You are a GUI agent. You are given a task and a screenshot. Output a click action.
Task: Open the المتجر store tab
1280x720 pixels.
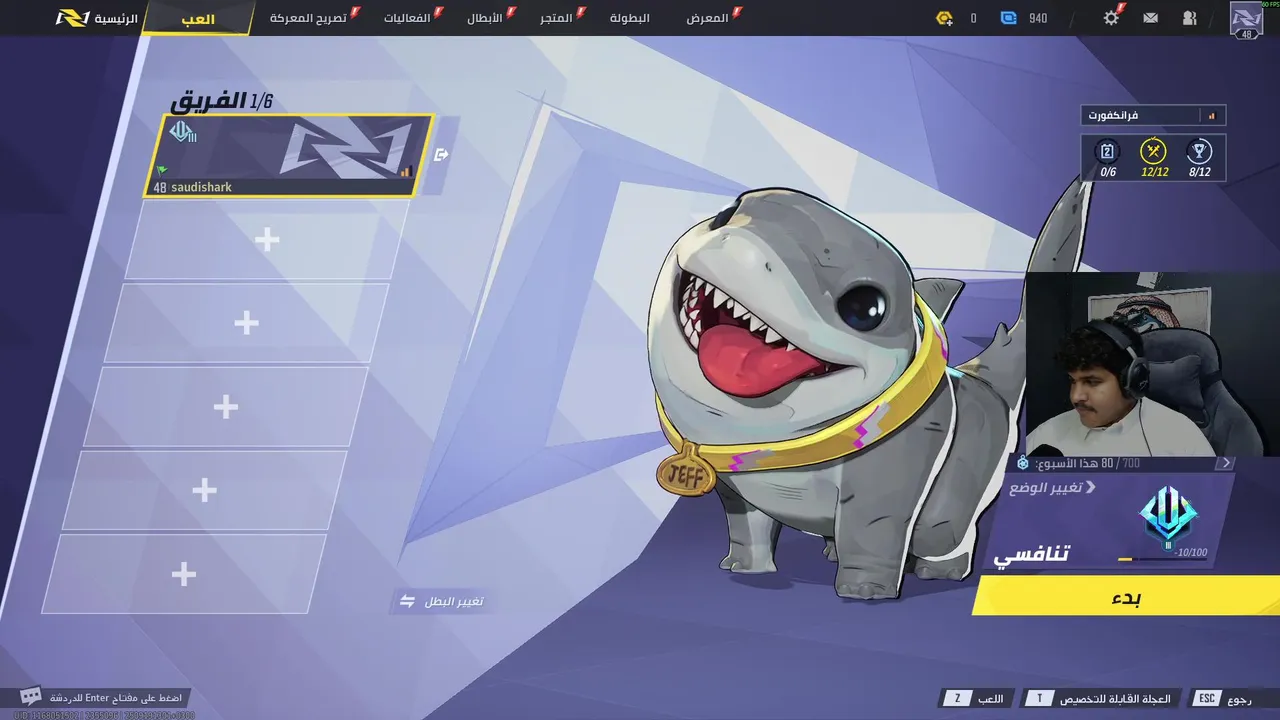556,18
